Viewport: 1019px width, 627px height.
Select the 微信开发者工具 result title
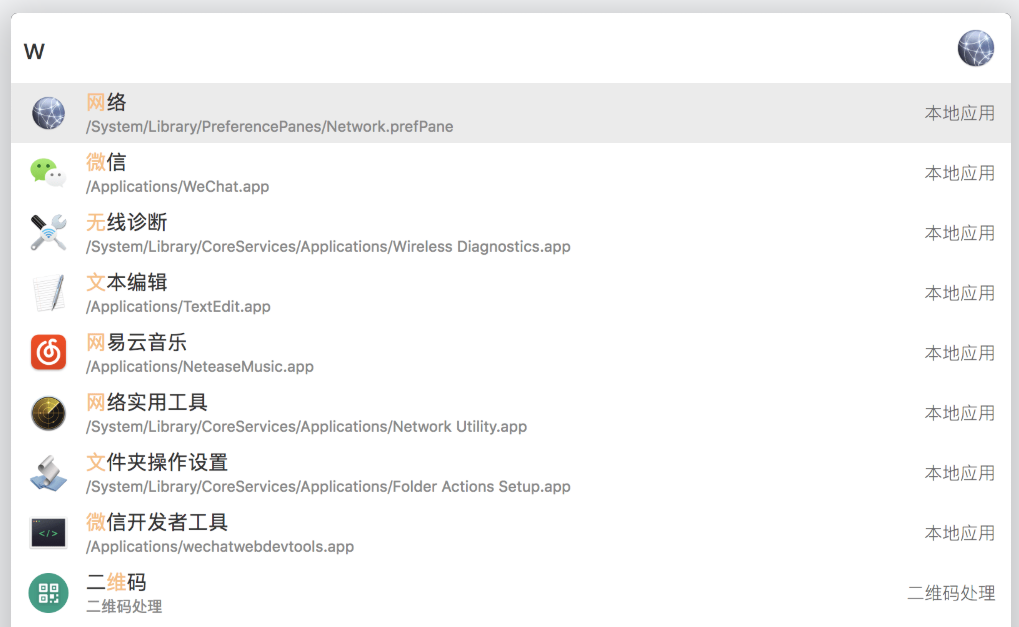[157, 522]
